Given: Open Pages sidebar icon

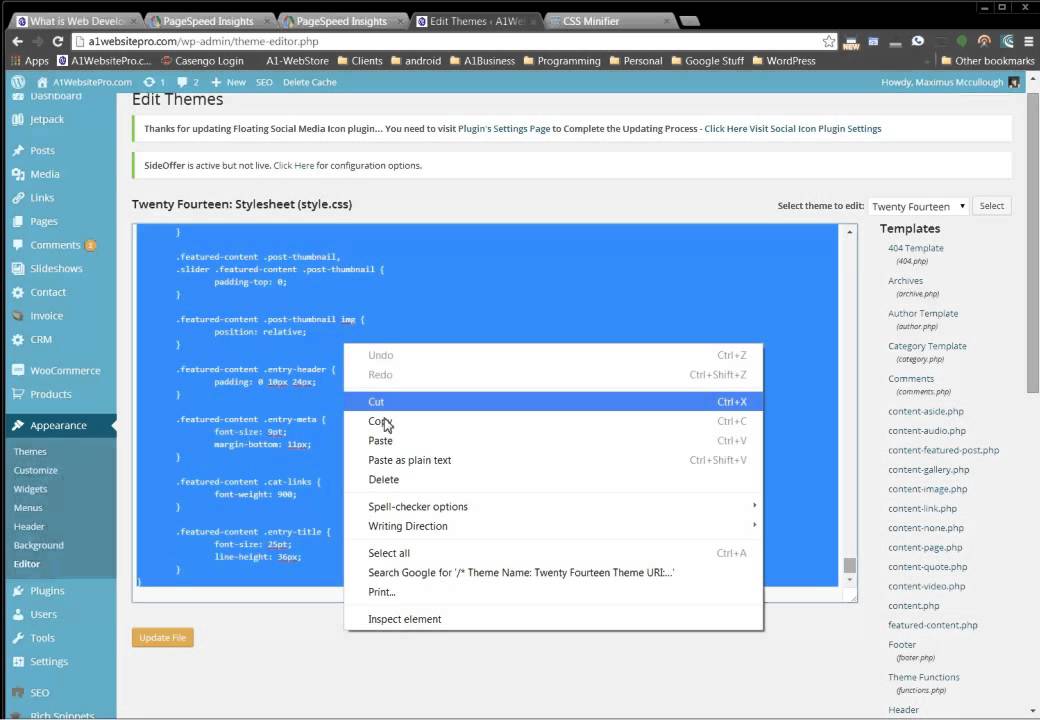Looking at the screenshot, I should pos(18,221).
